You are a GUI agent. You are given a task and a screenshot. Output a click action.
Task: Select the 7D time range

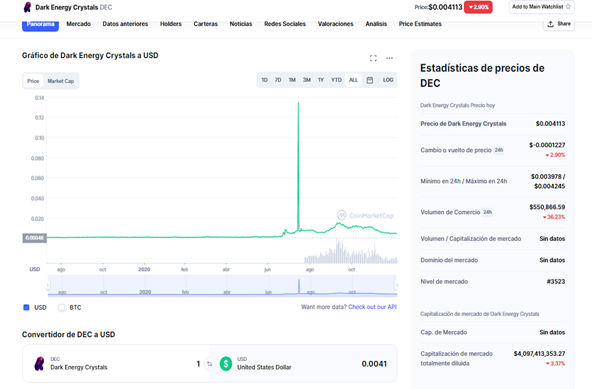point(278,80)
